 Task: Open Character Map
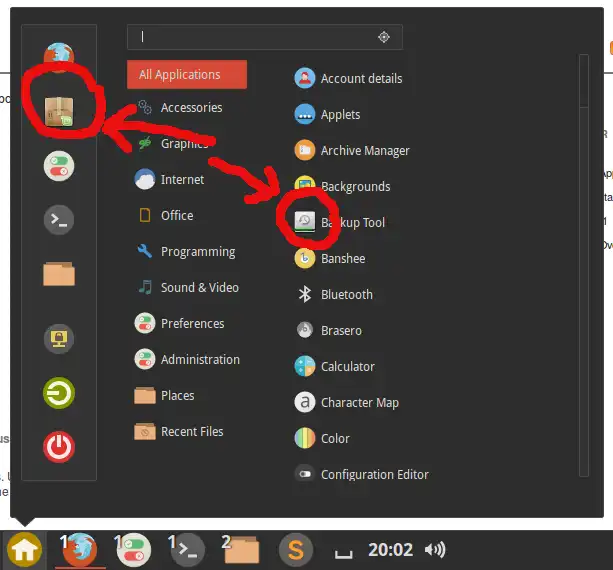point(347,402)
